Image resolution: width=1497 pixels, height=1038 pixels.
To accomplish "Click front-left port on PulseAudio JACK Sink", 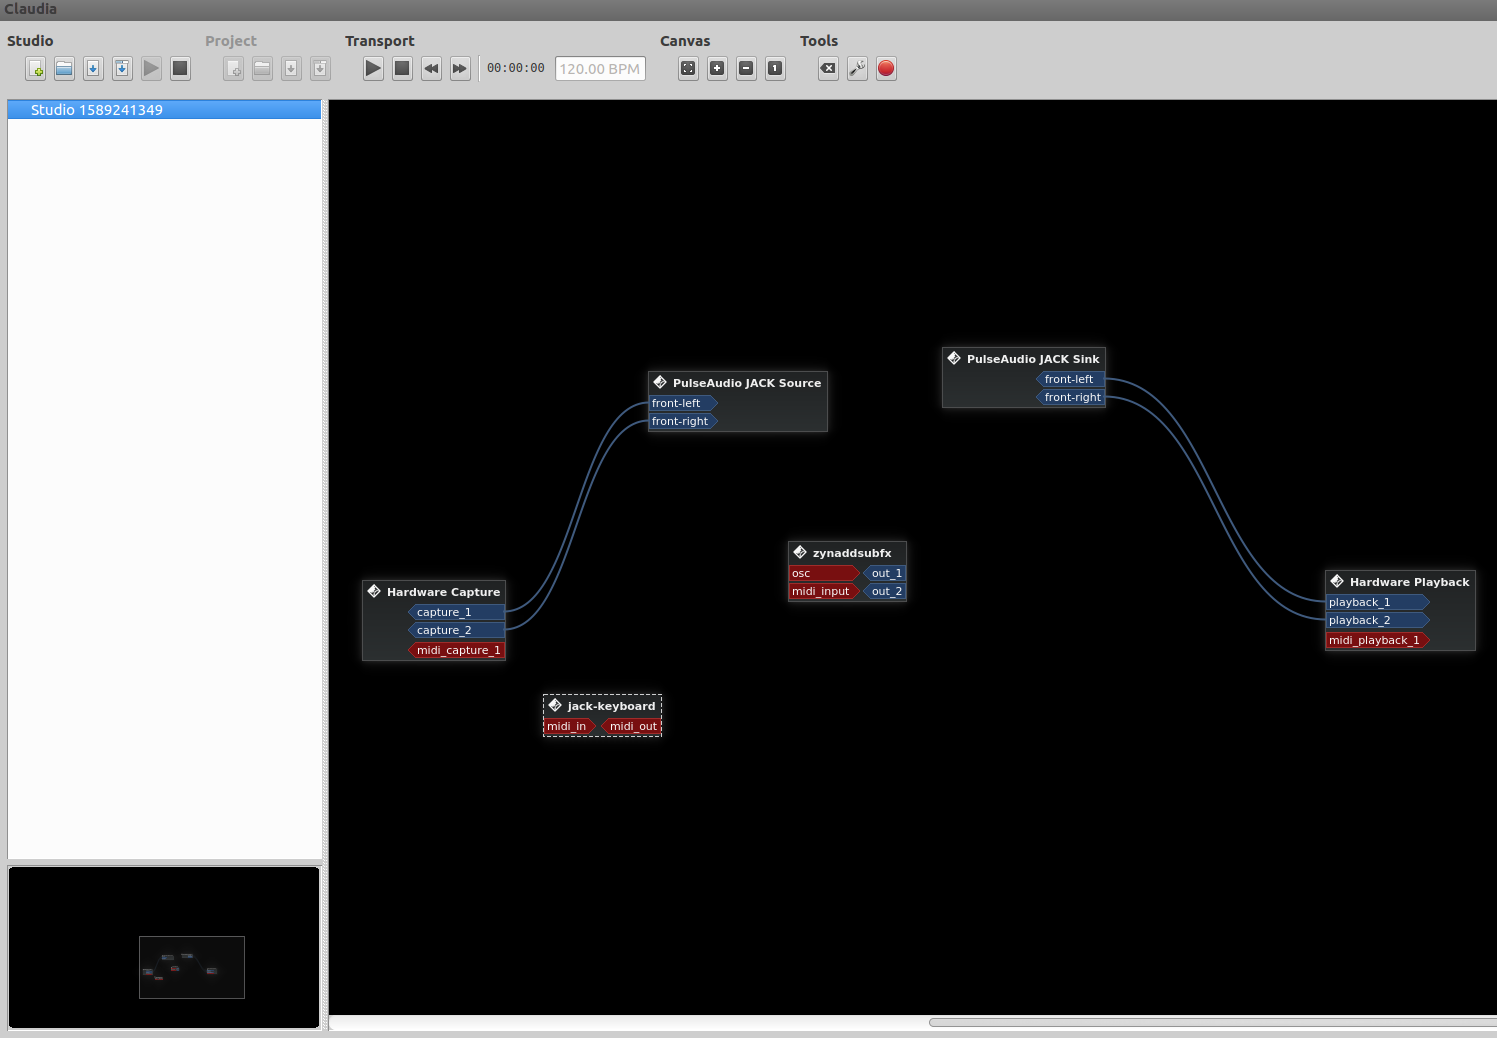I will pos(1070,379).
